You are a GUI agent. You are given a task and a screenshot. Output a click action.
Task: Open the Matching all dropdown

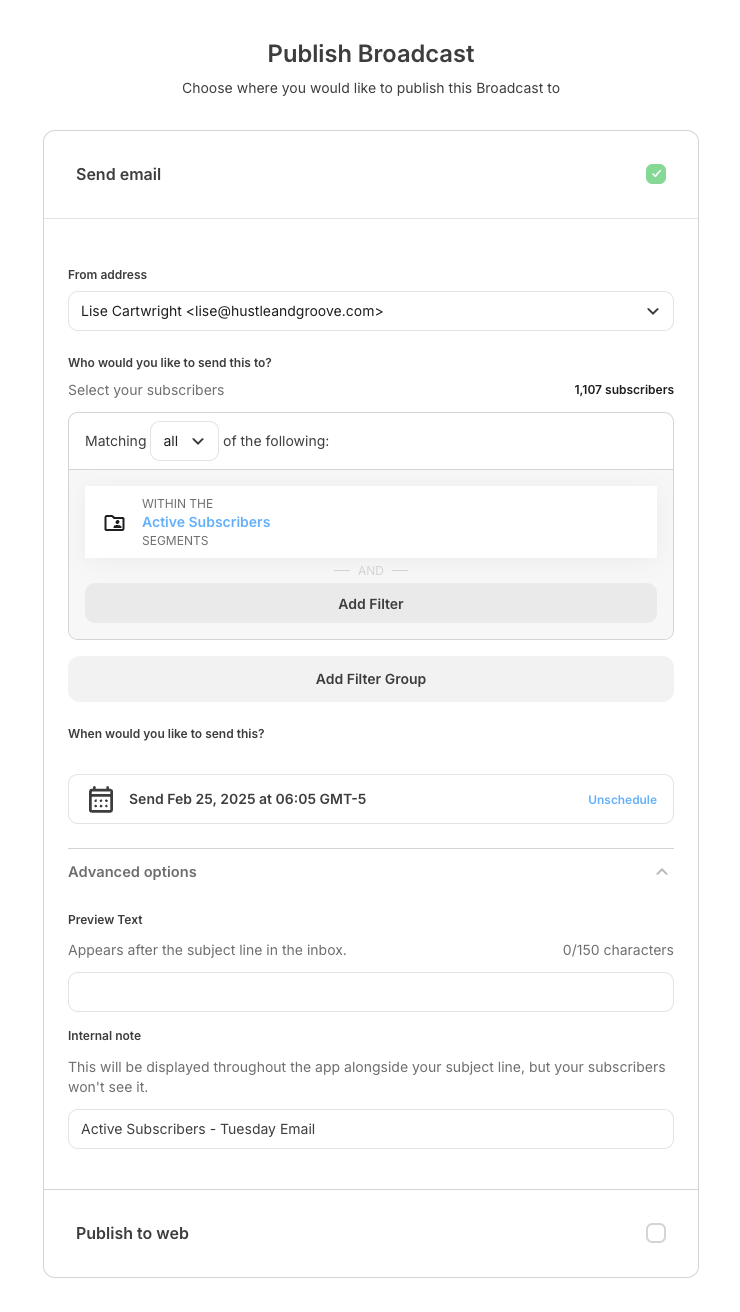point(184,441)
